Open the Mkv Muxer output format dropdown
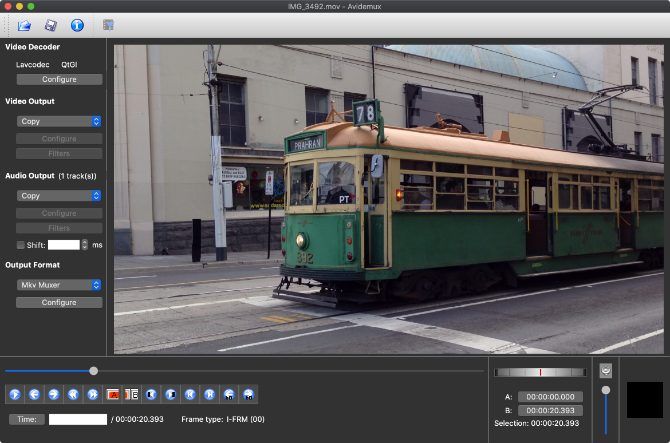The height and width of the screenshot is (443, 670). pyautogui.click(x=59, y=284)
